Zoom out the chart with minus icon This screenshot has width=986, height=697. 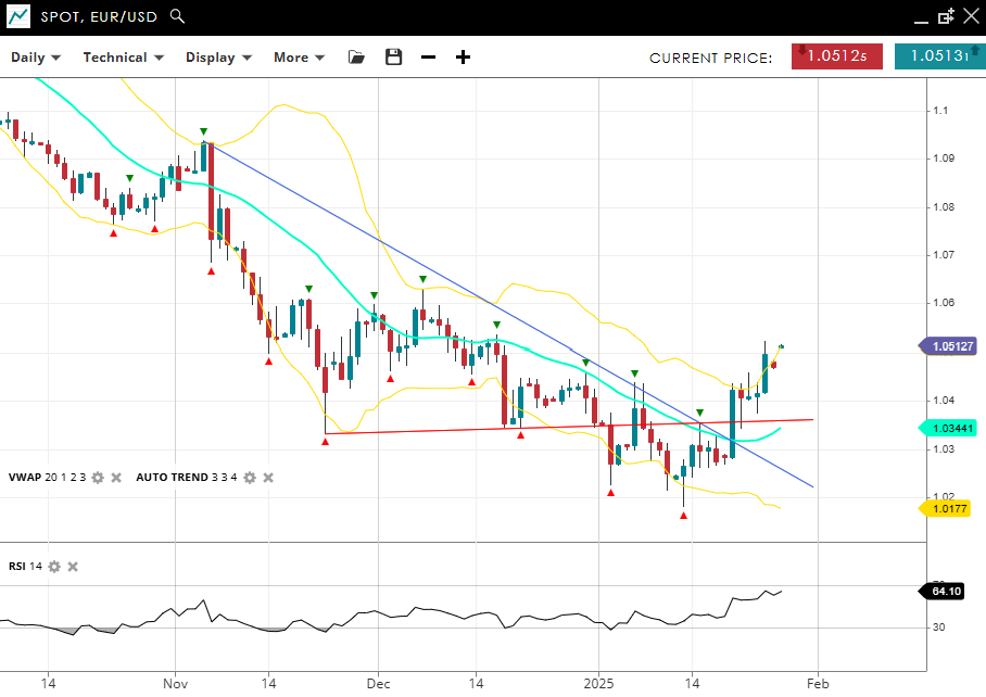(428, 57)
